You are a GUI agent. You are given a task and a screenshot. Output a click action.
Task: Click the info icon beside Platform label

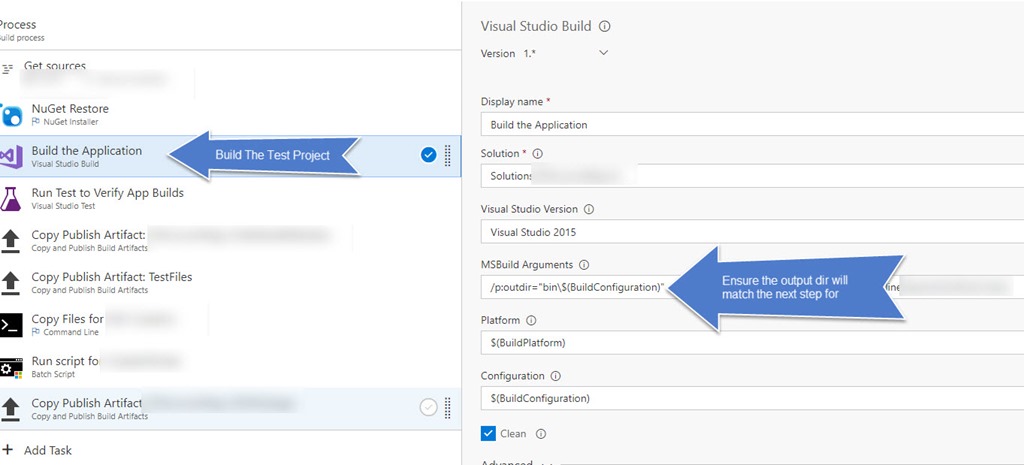531,321
